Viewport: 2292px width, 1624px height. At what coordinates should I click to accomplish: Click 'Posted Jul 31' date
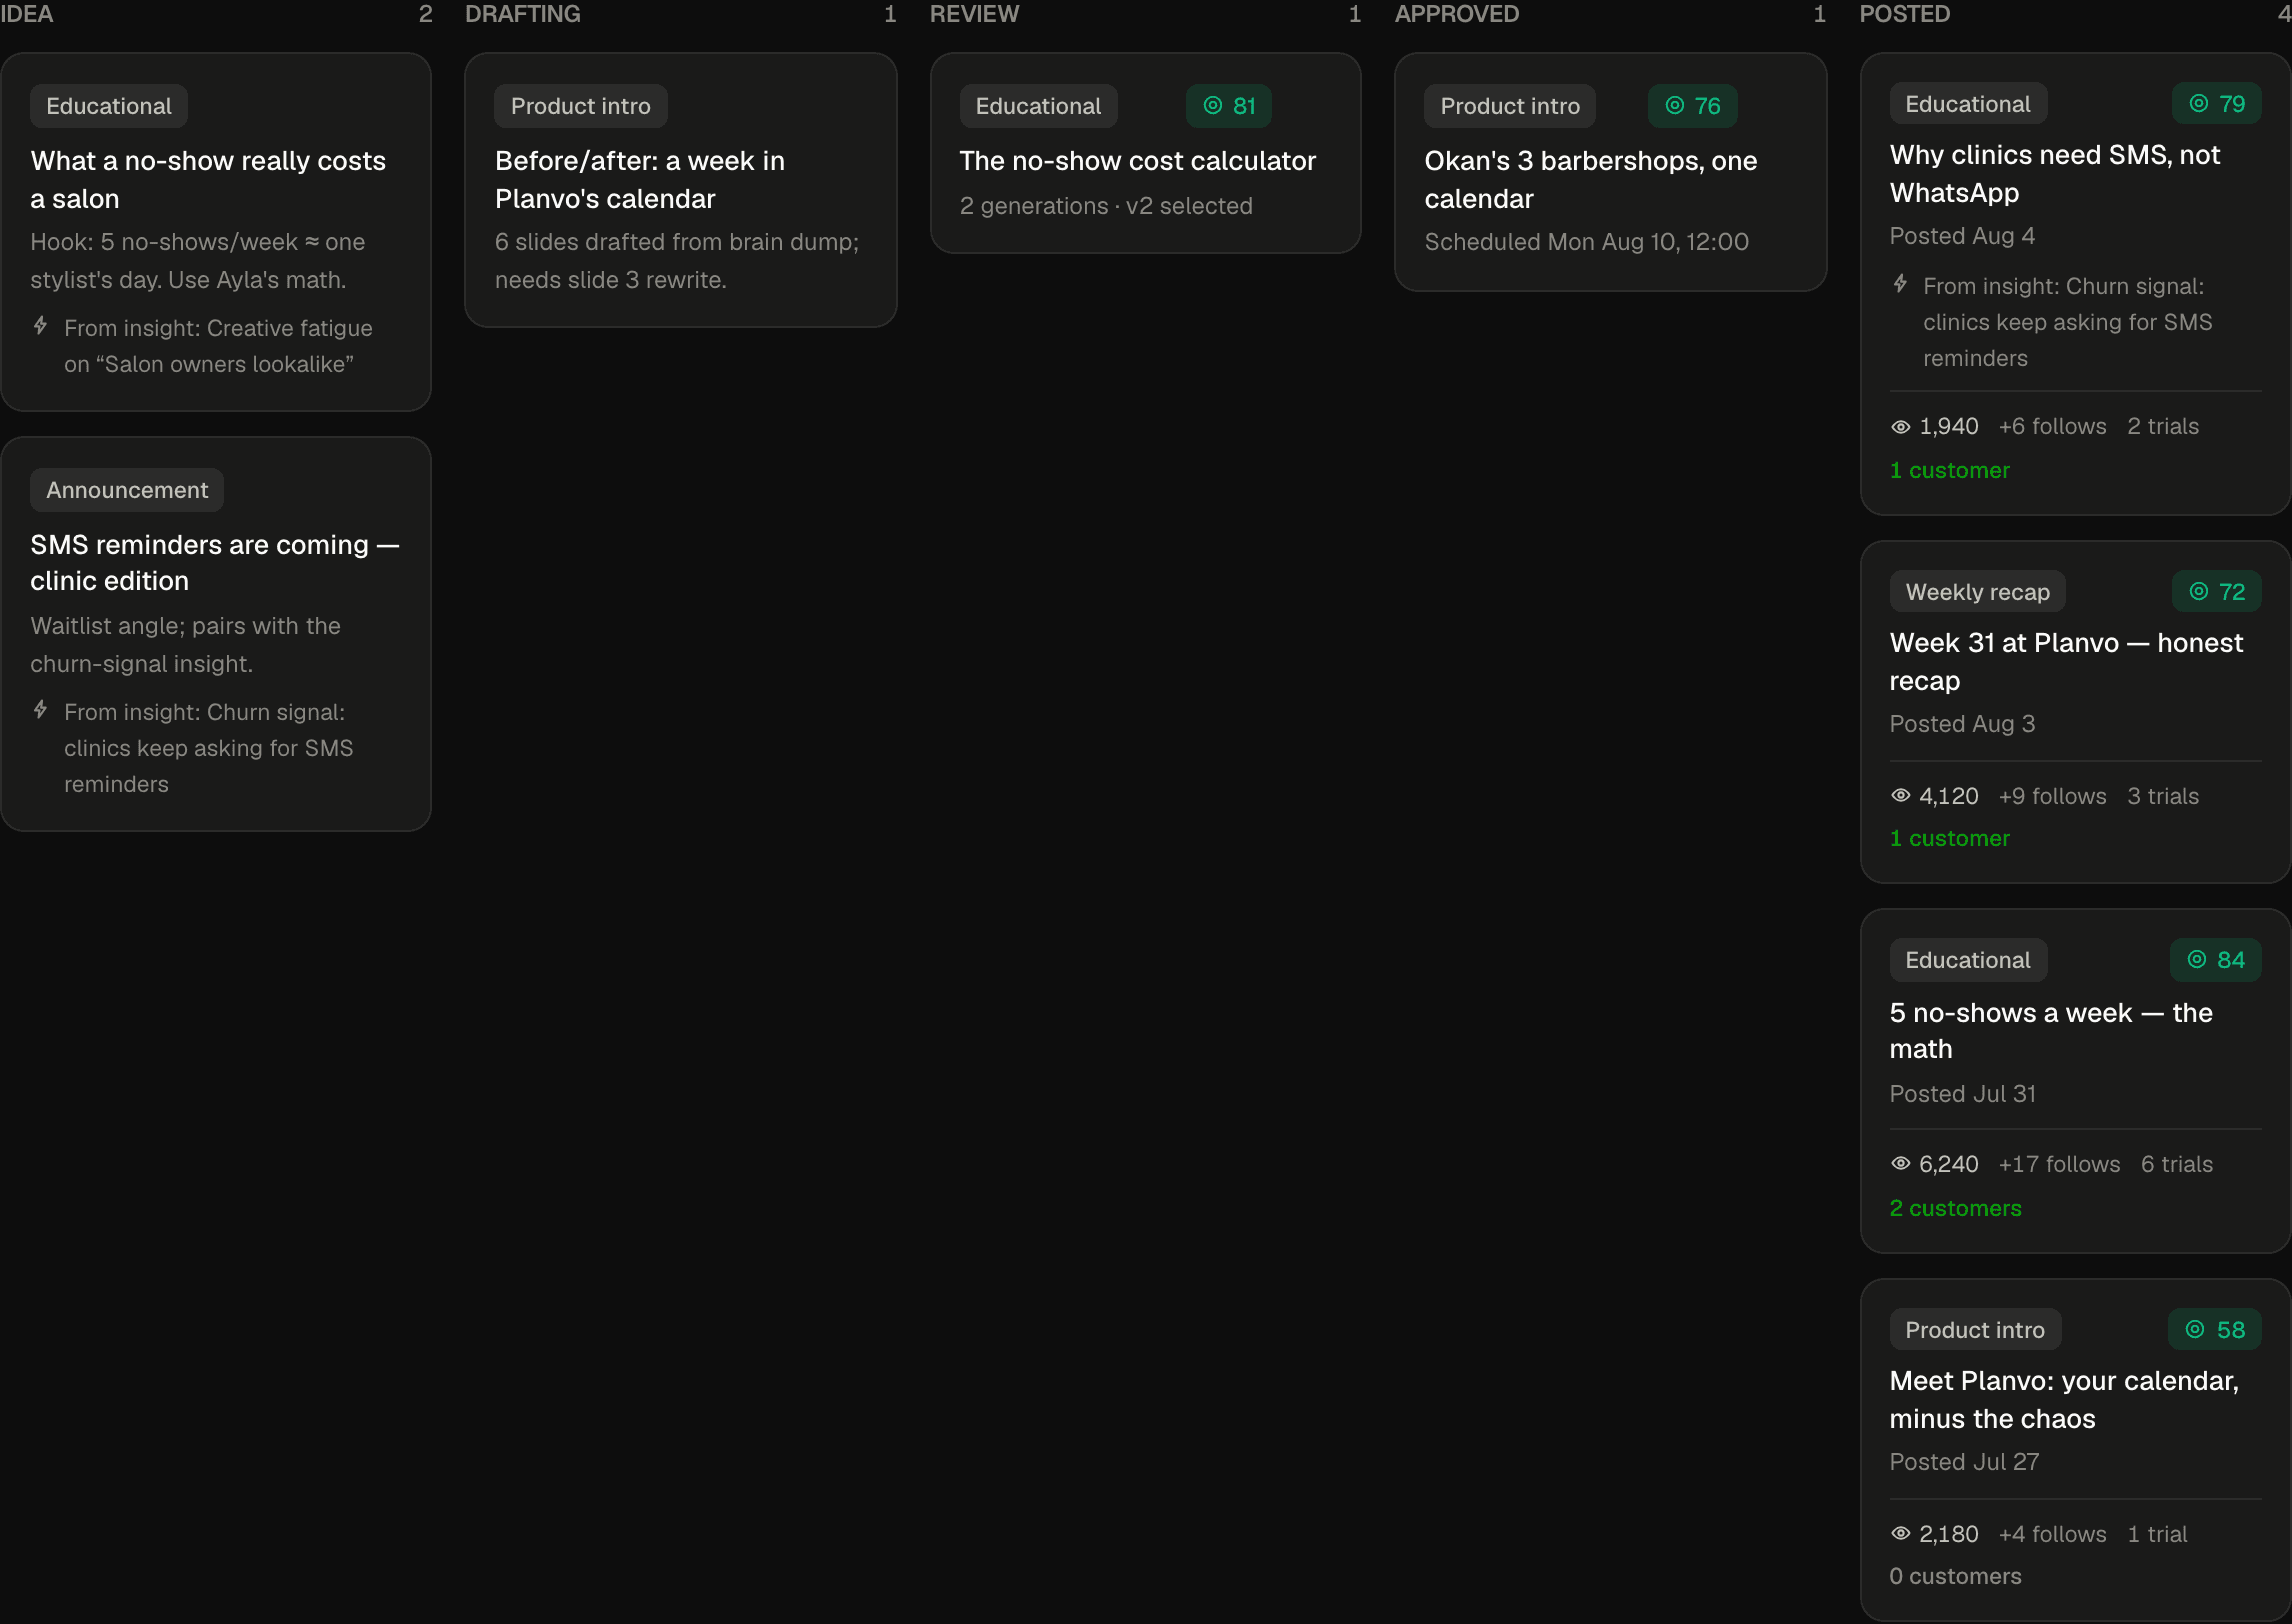point(1962,1094)
